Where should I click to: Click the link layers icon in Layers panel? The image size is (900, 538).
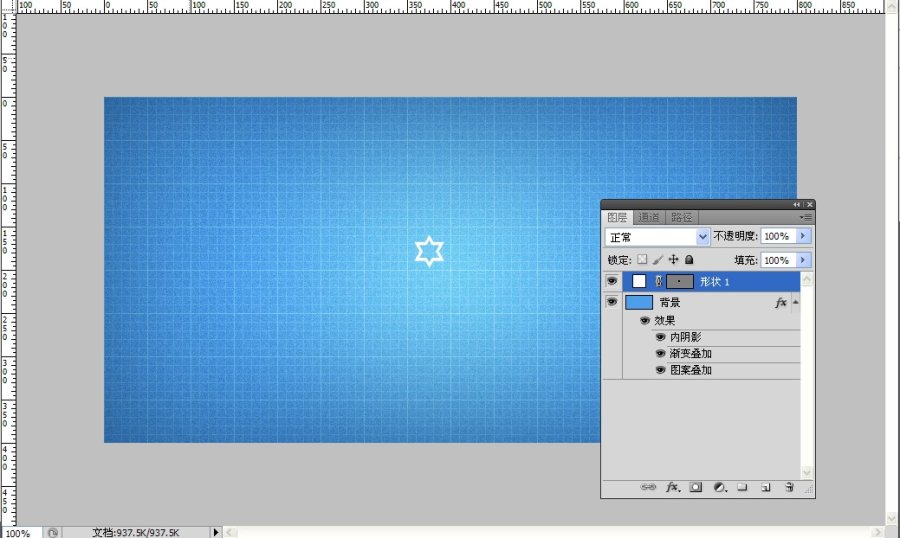(x=648, y=487)
